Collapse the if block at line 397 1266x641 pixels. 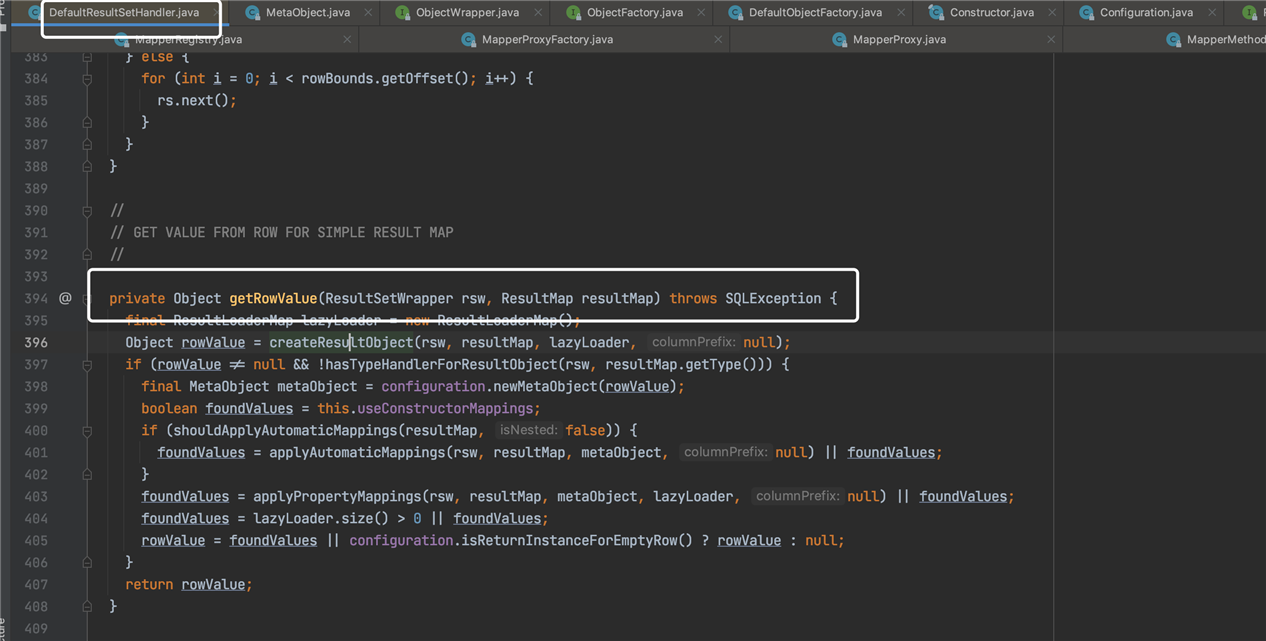point(87,364)
